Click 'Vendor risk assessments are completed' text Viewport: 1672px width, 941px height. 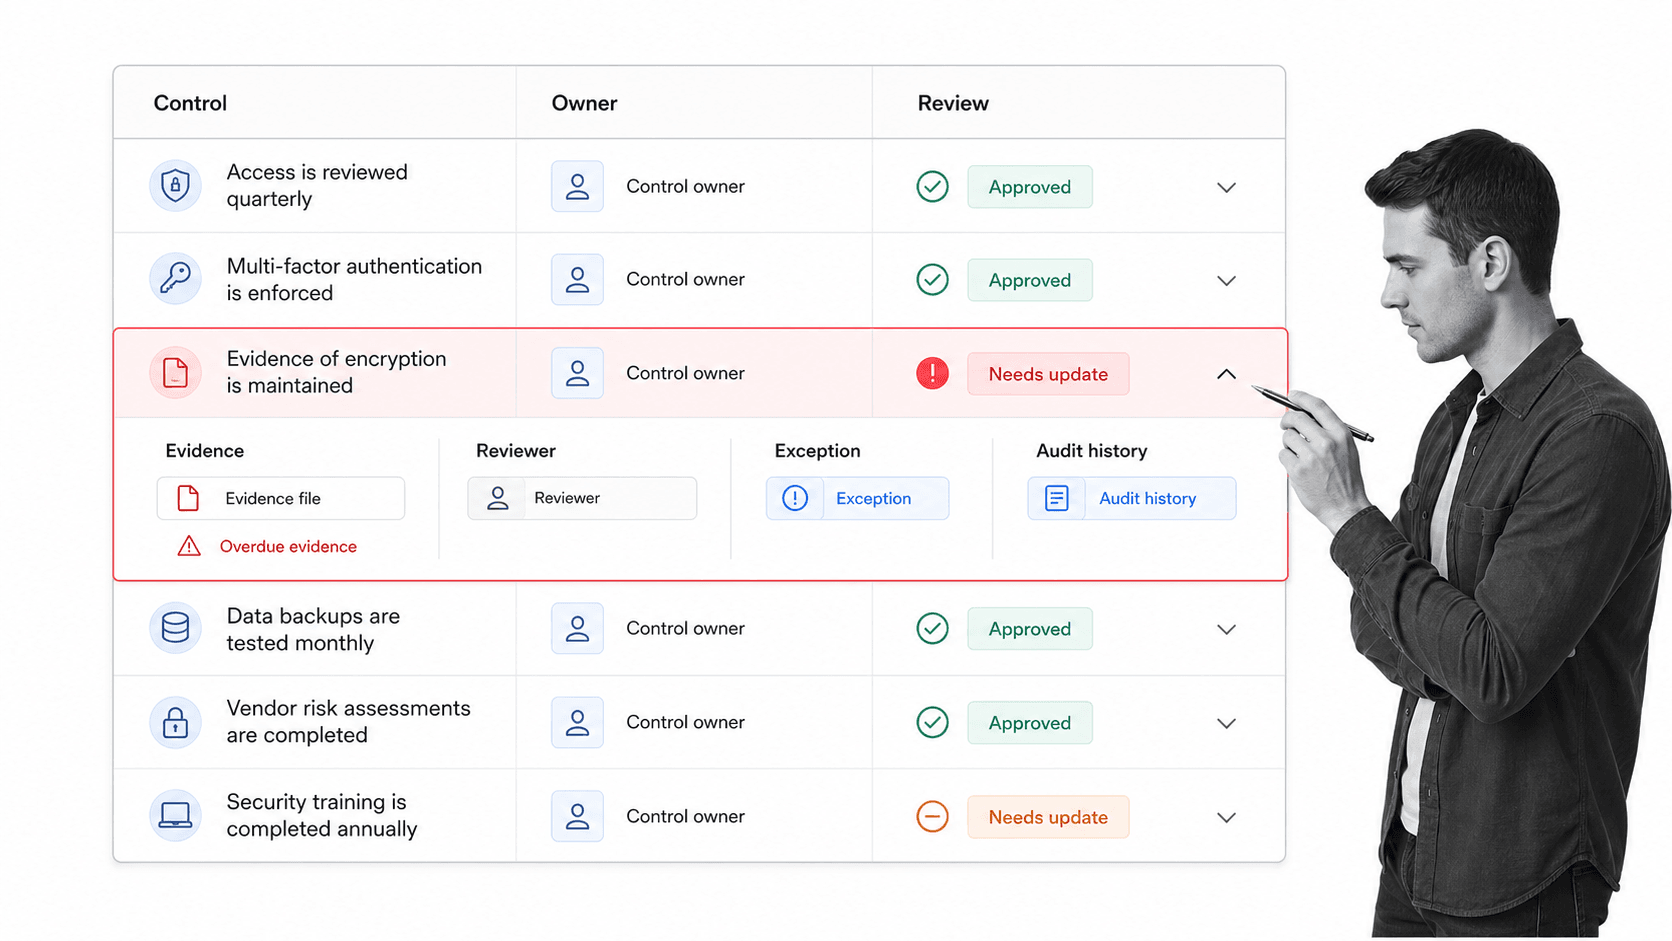click(348, 721)
